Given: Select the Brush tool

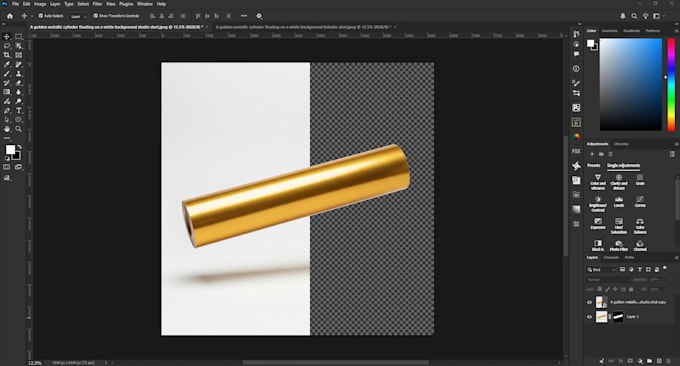Looking at the screenshot, I should [7, 74].
